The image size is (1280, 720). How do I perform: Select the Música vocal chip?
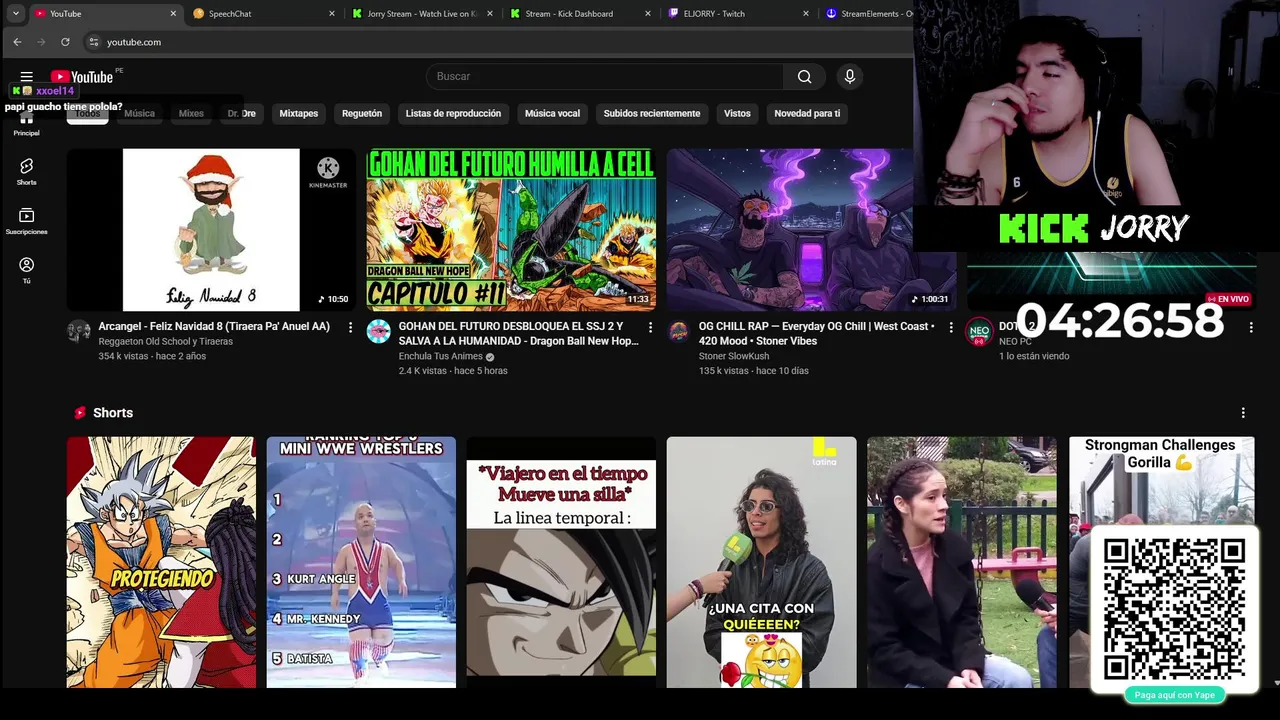click(x=552, y=114)
